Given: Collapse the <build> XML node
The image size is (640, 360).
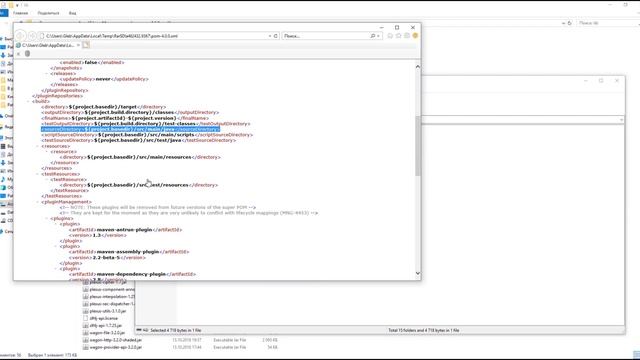Looking at the screenshot, I should (29, 101).
